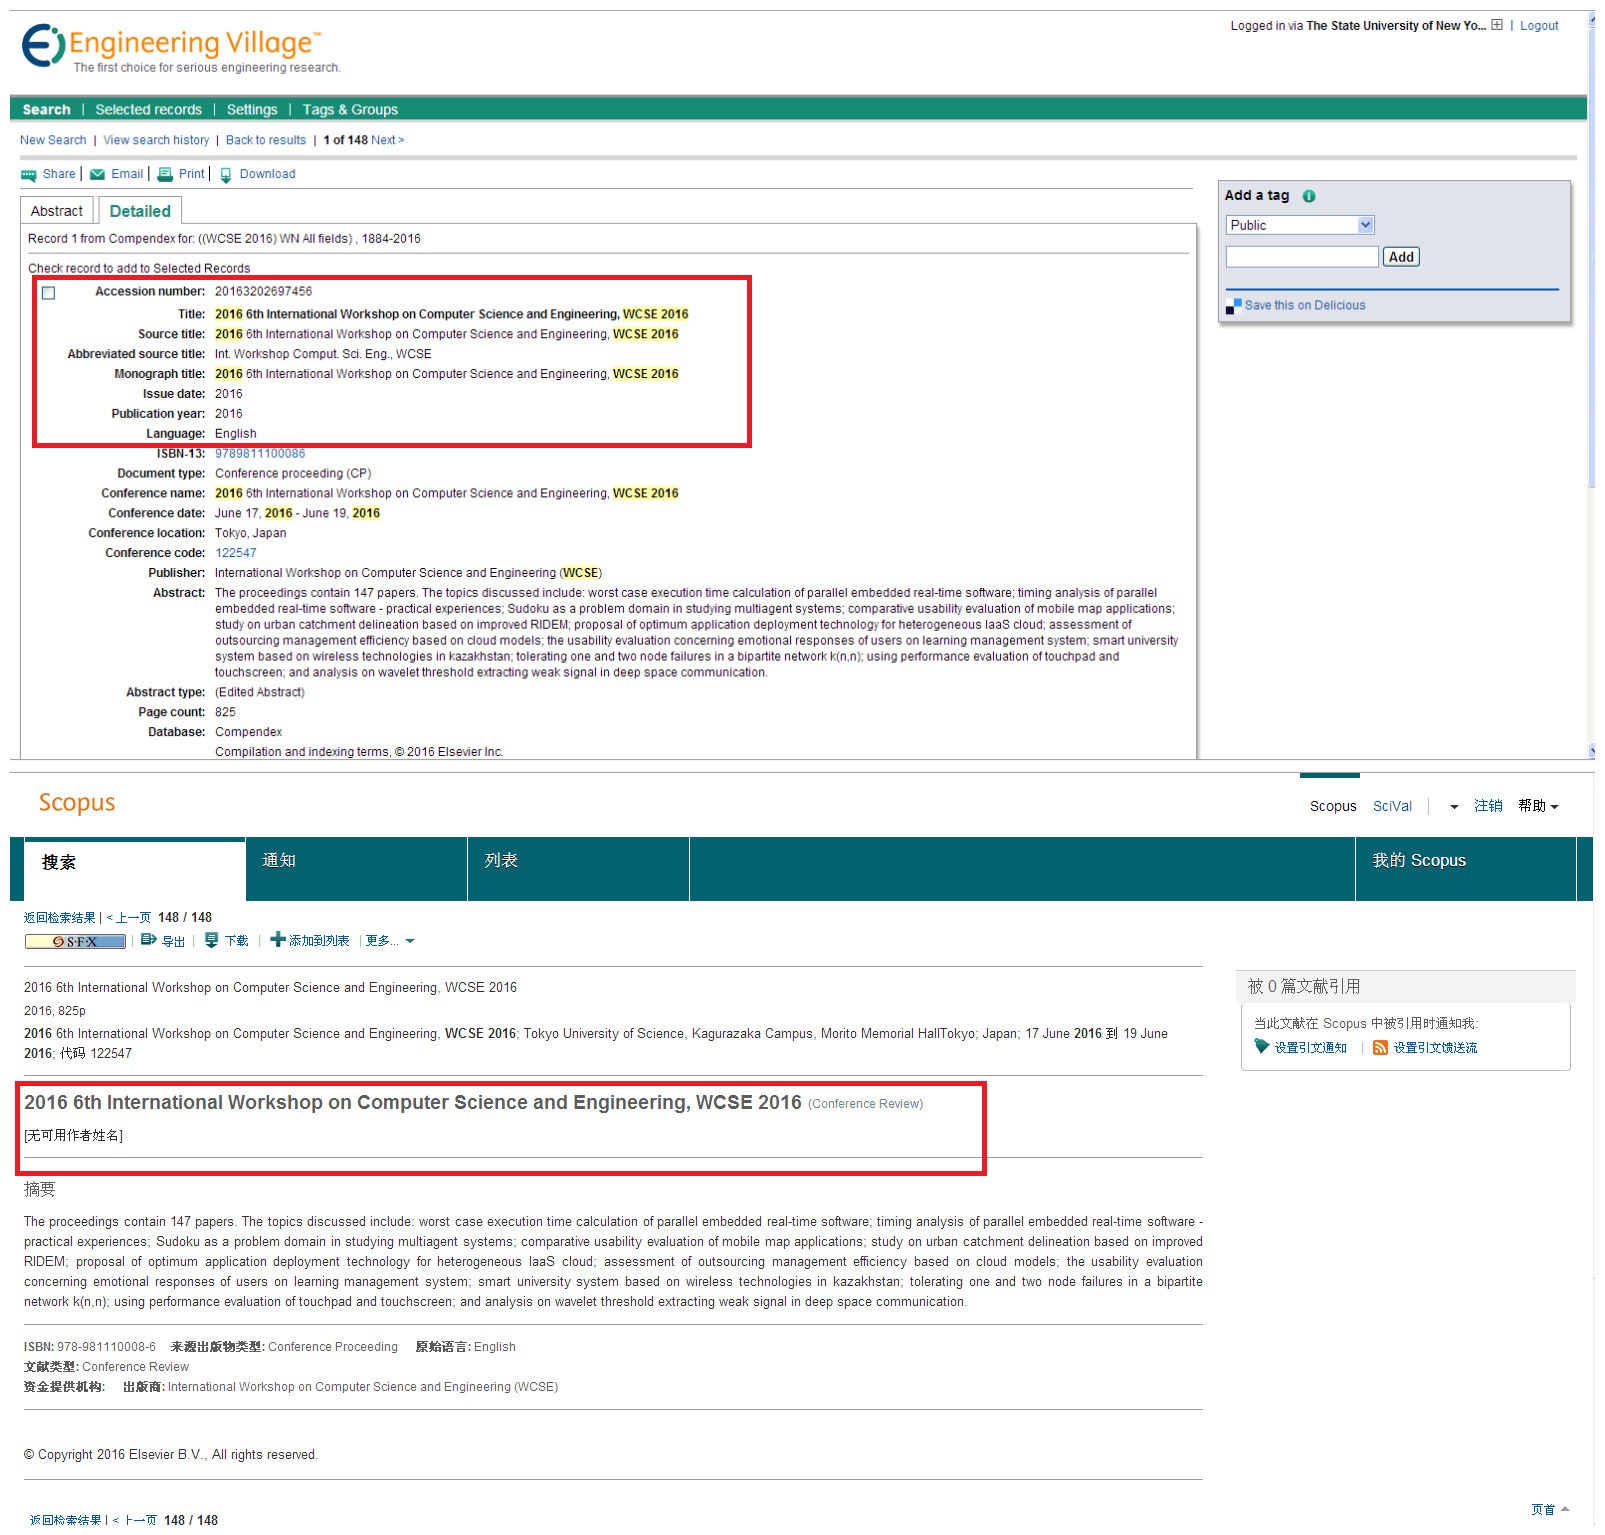
Task: Open the Search menu in Engineering Village
Action: coord(47,110)
